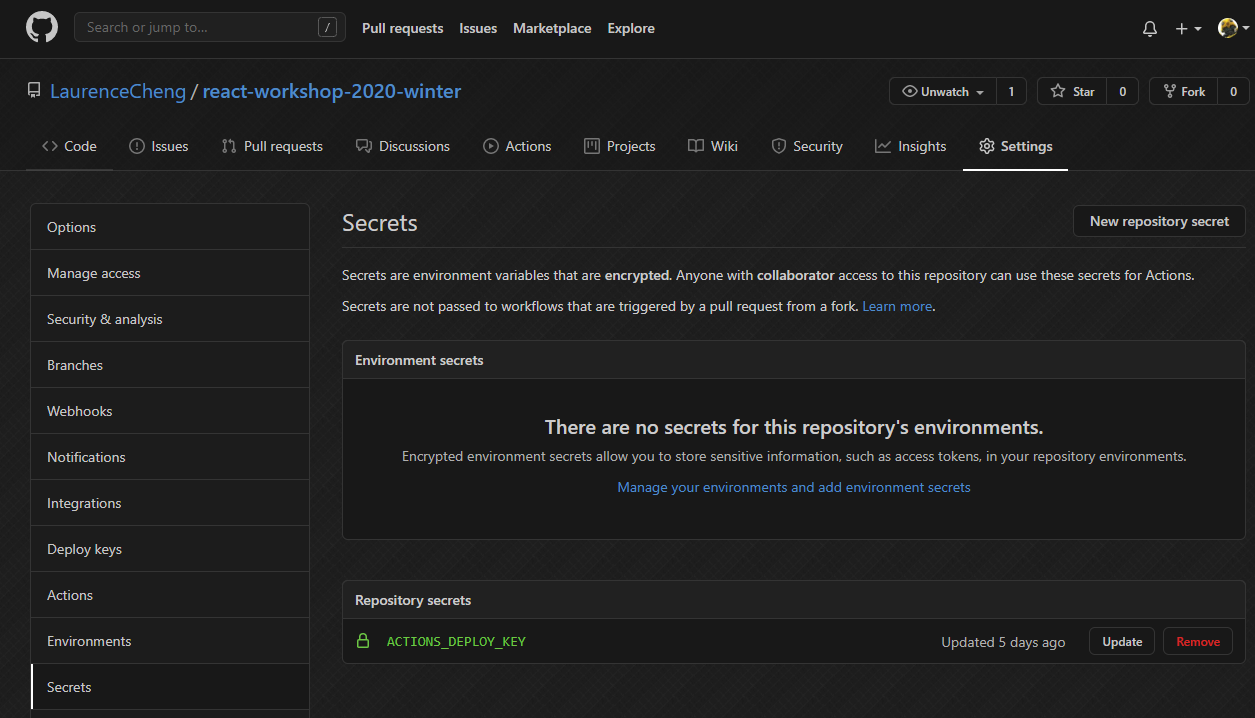The image size is (1255, 718).
Task: Click the Security tab shield icon
Action: pos(779,146)
